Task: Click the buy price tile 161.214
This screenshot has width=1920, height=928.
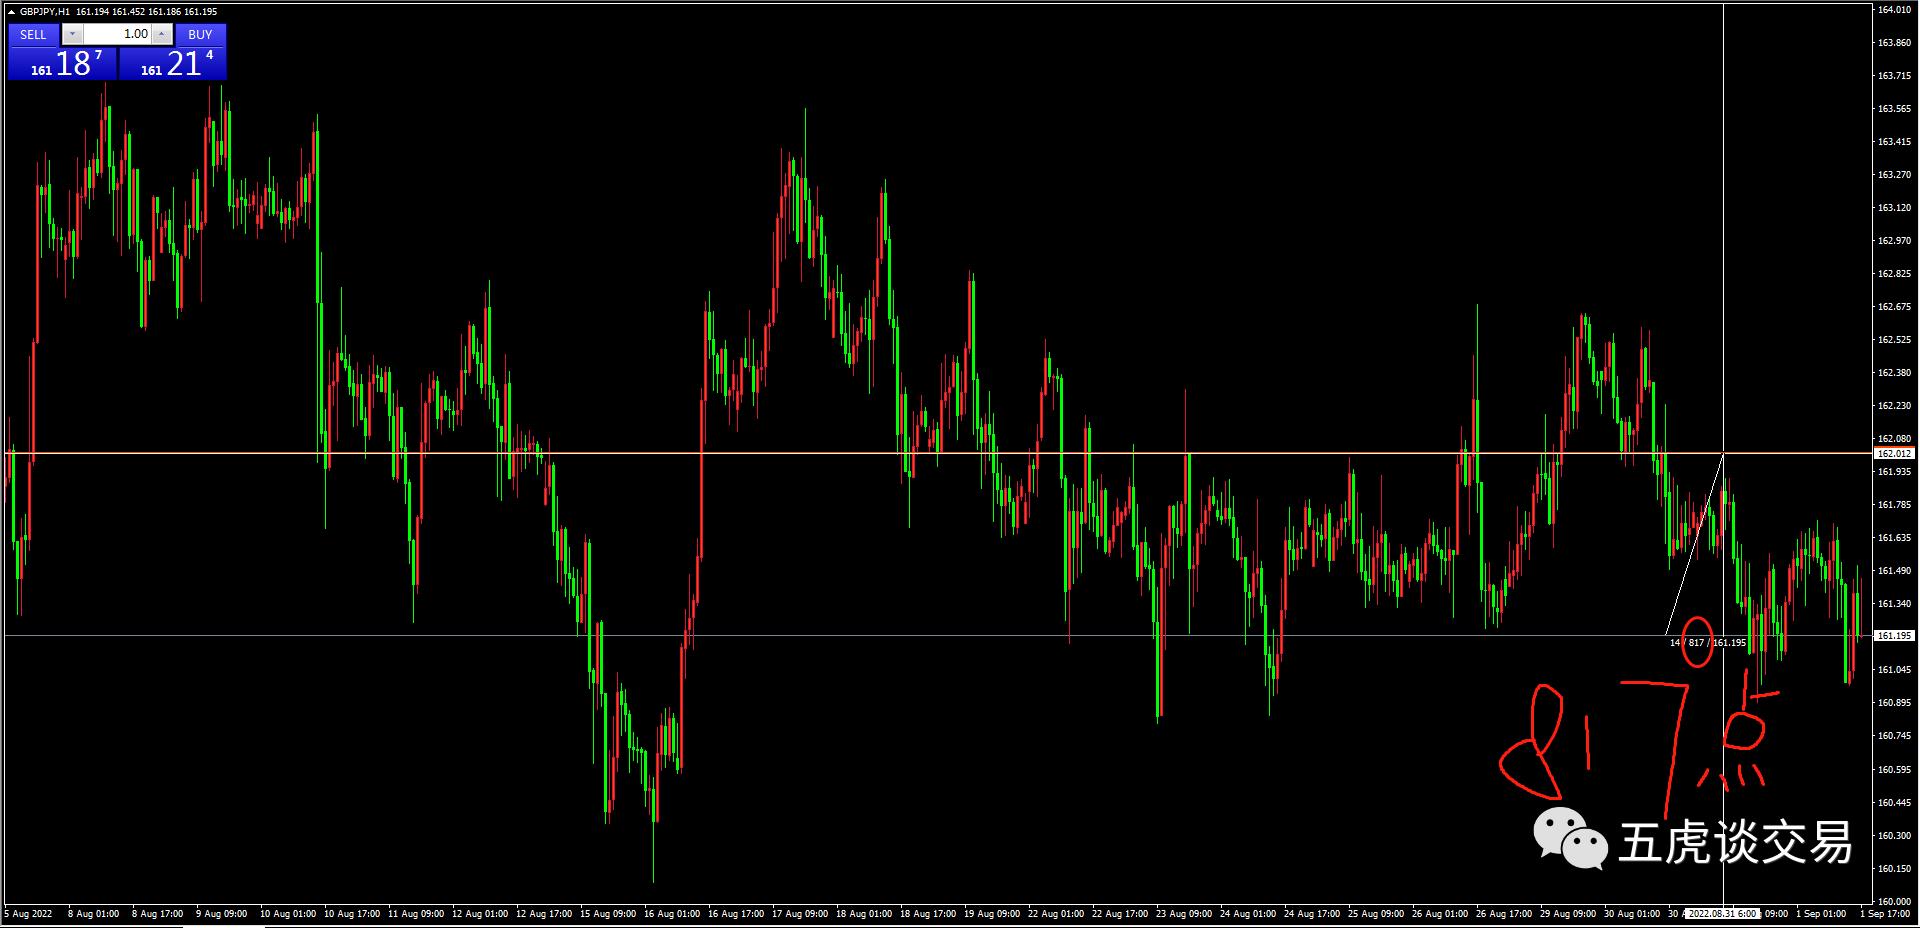Action: (173, 63)
